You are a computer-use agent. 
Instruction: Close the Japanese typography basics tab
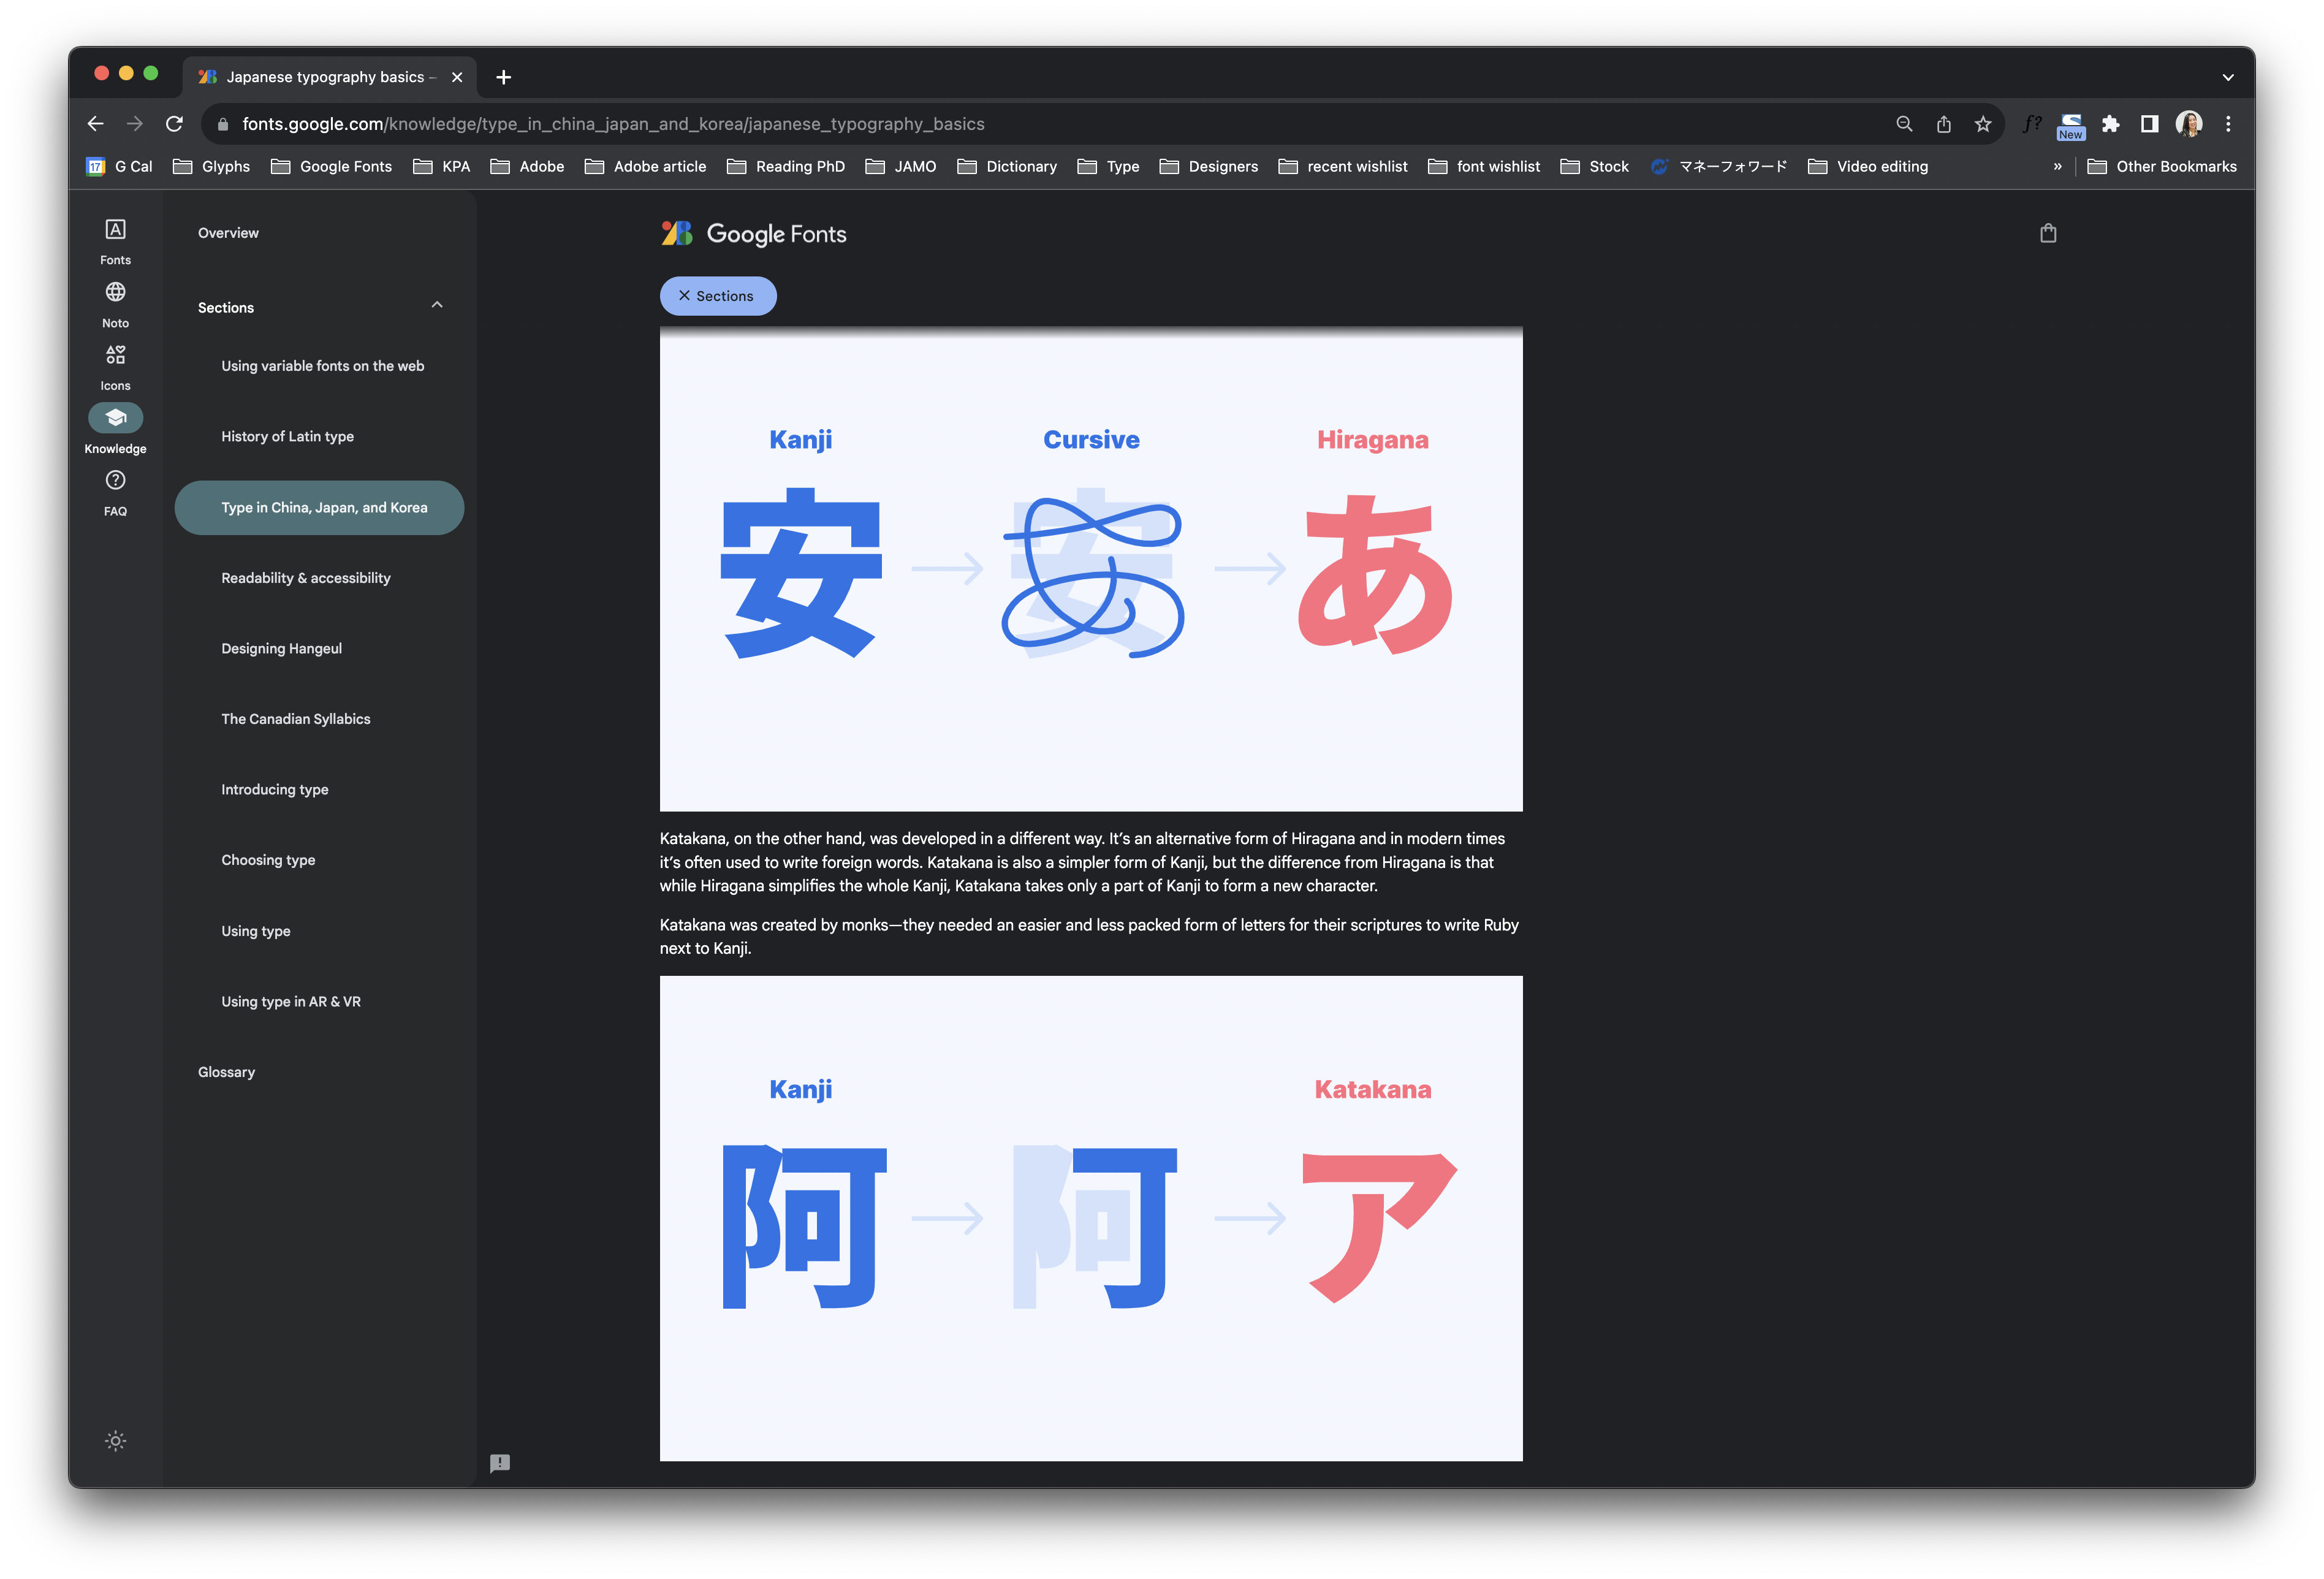(x=457, y=77)
